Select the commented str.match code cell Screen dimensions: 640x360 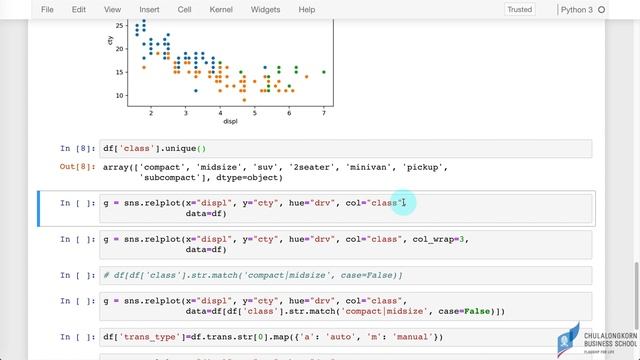(346, 276)
